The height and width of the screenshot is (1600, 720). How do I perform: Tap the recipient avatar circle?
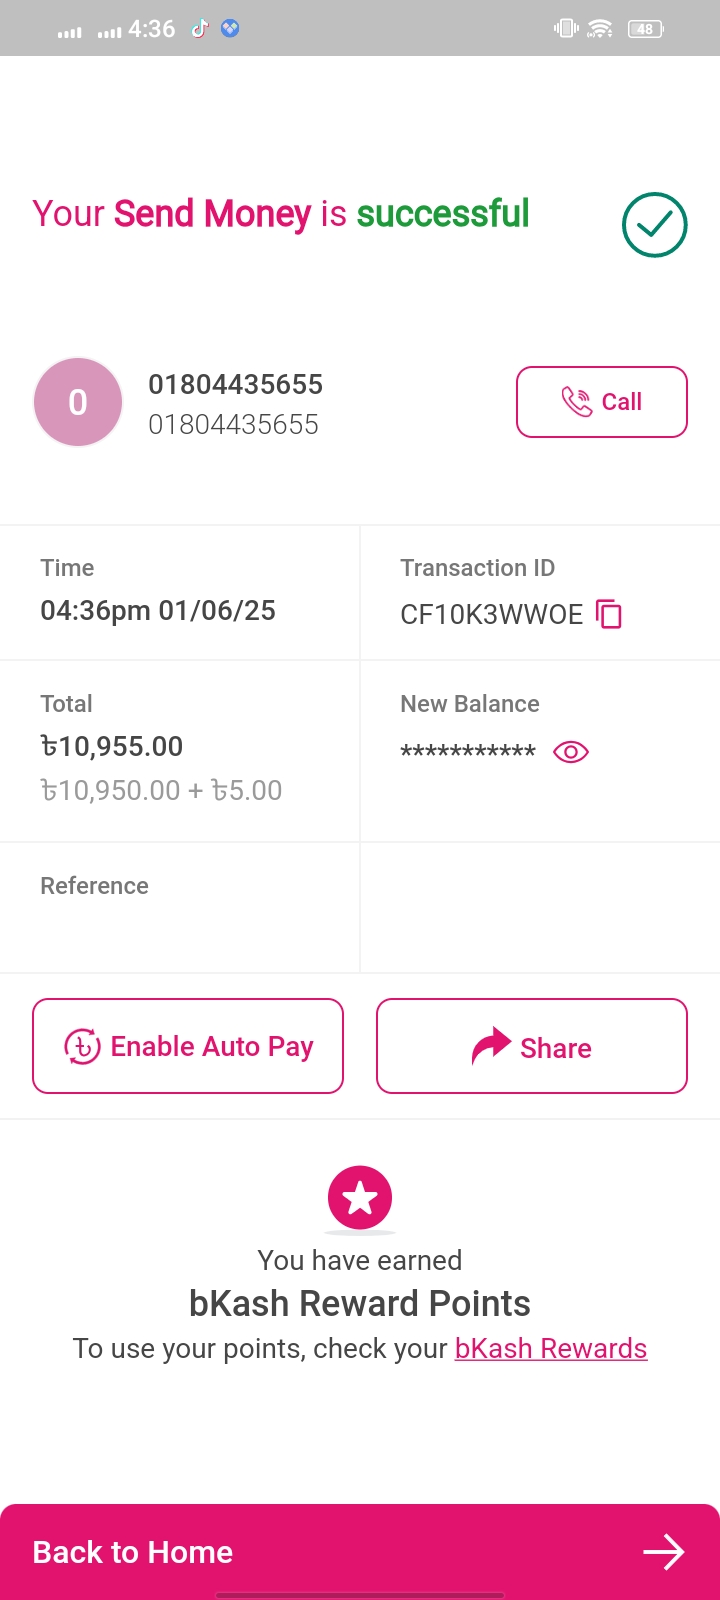pyautogui.click(x=78, y=402)
